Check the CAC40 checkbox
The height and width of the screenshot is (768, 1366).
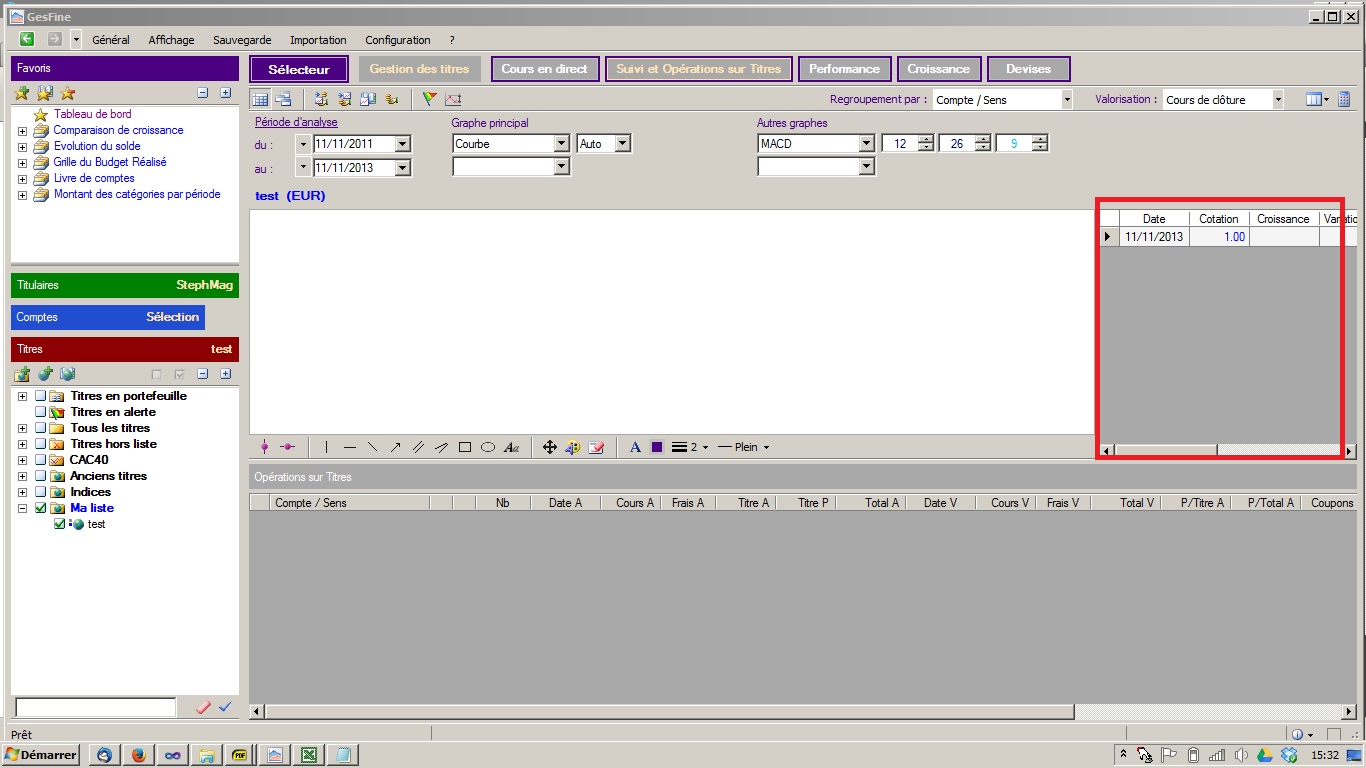click(x=41, y=460)
